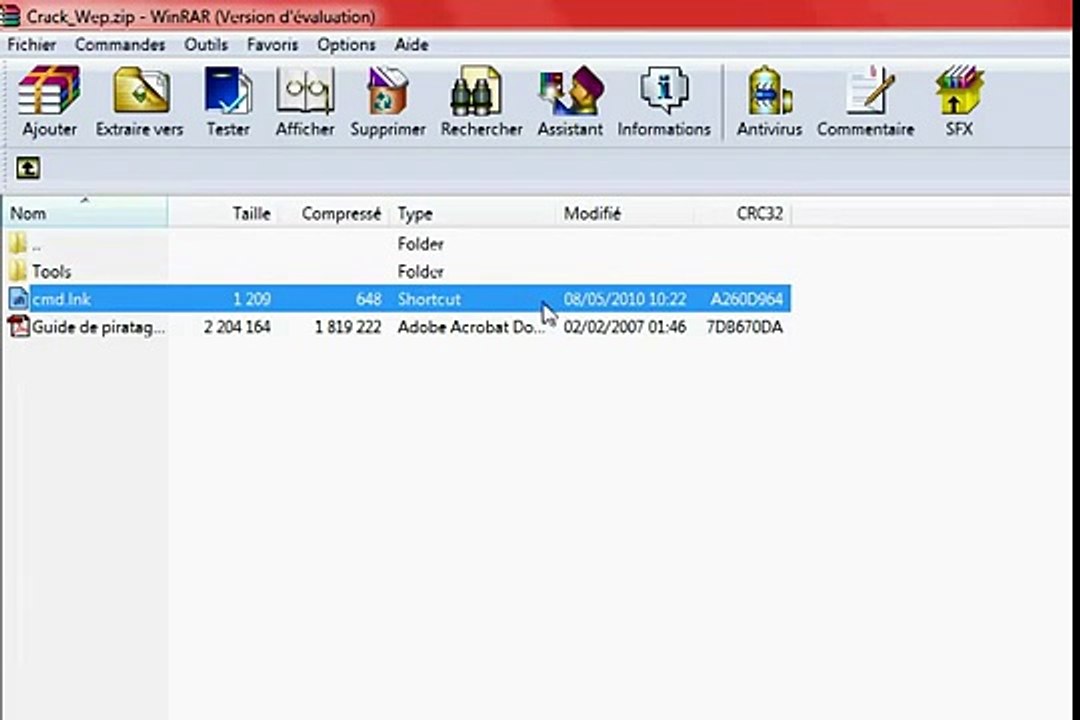Click the "1 209" size value

tap(251, 299)
